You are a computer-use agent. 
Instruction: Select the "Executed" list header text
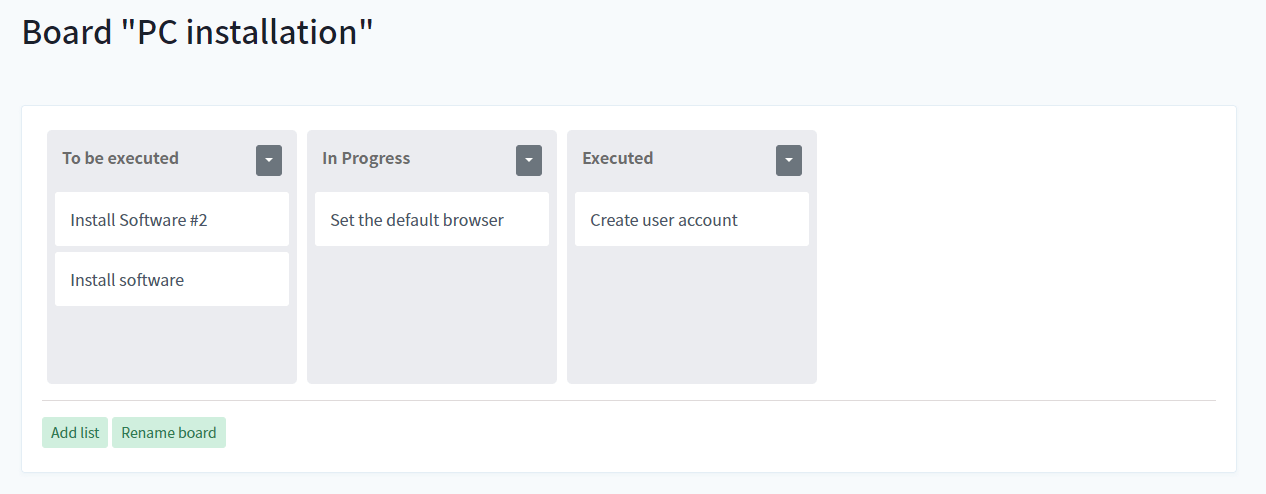[617, 158]
